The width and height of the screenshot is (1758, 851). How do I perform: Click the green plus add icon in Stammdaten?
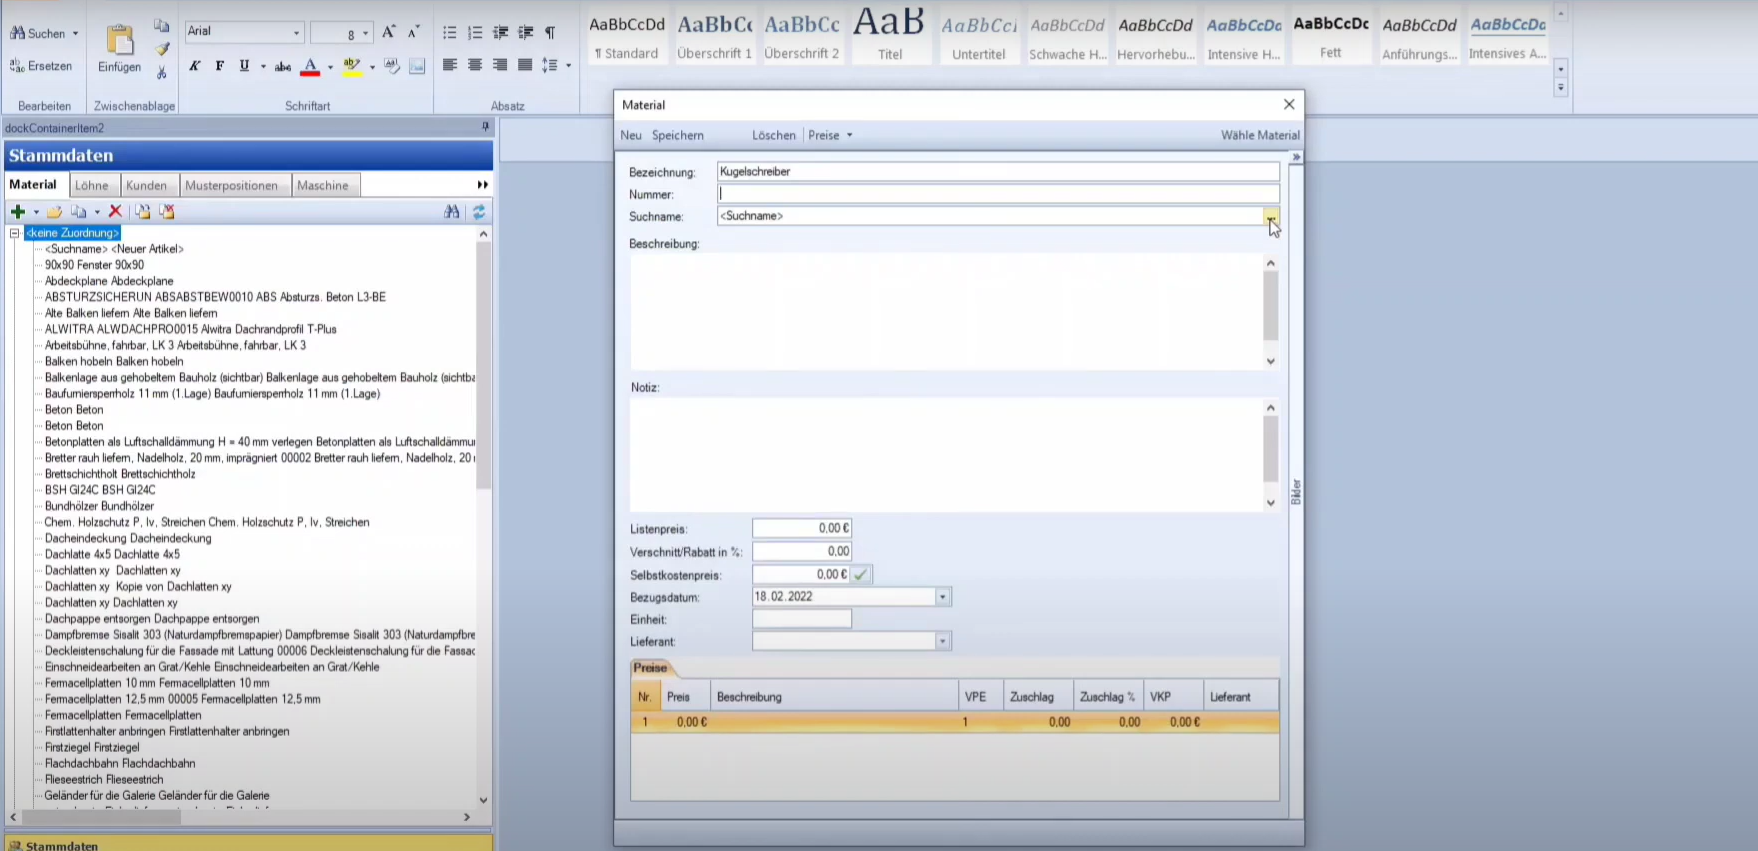tap(18, 211)
